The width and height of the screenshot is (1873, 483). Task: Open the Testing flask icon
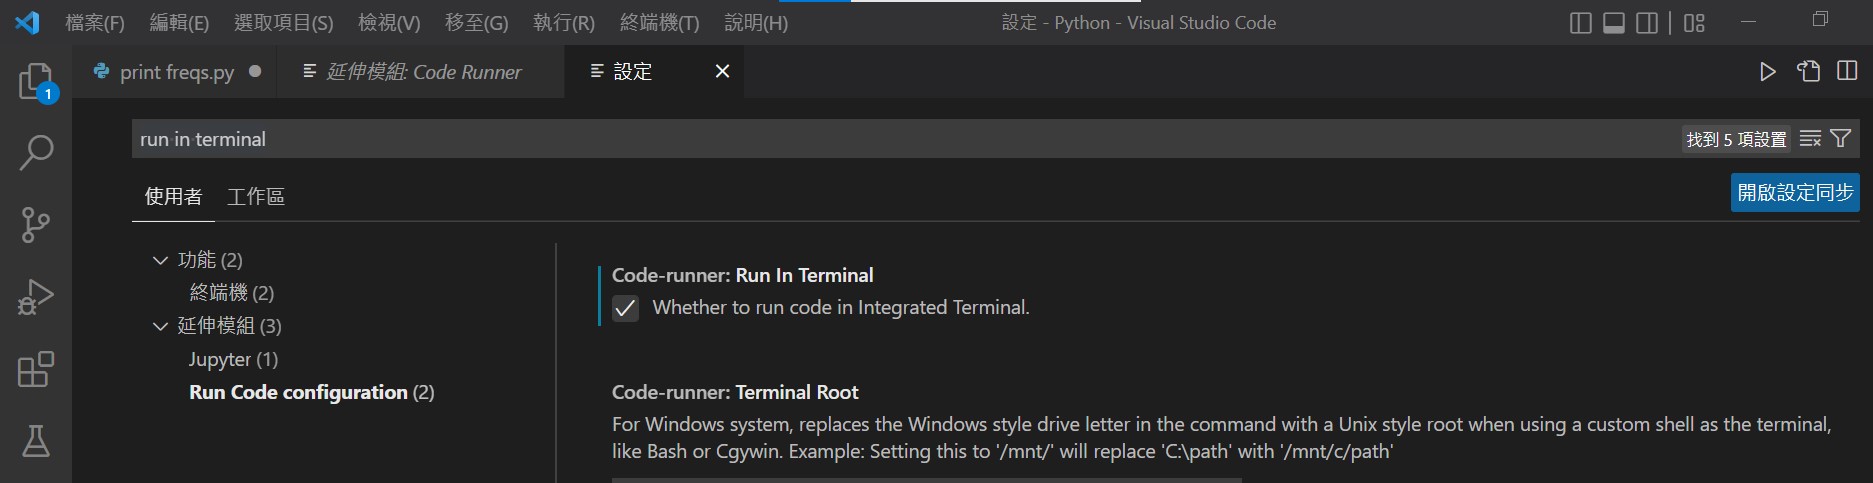coord(36,441)
